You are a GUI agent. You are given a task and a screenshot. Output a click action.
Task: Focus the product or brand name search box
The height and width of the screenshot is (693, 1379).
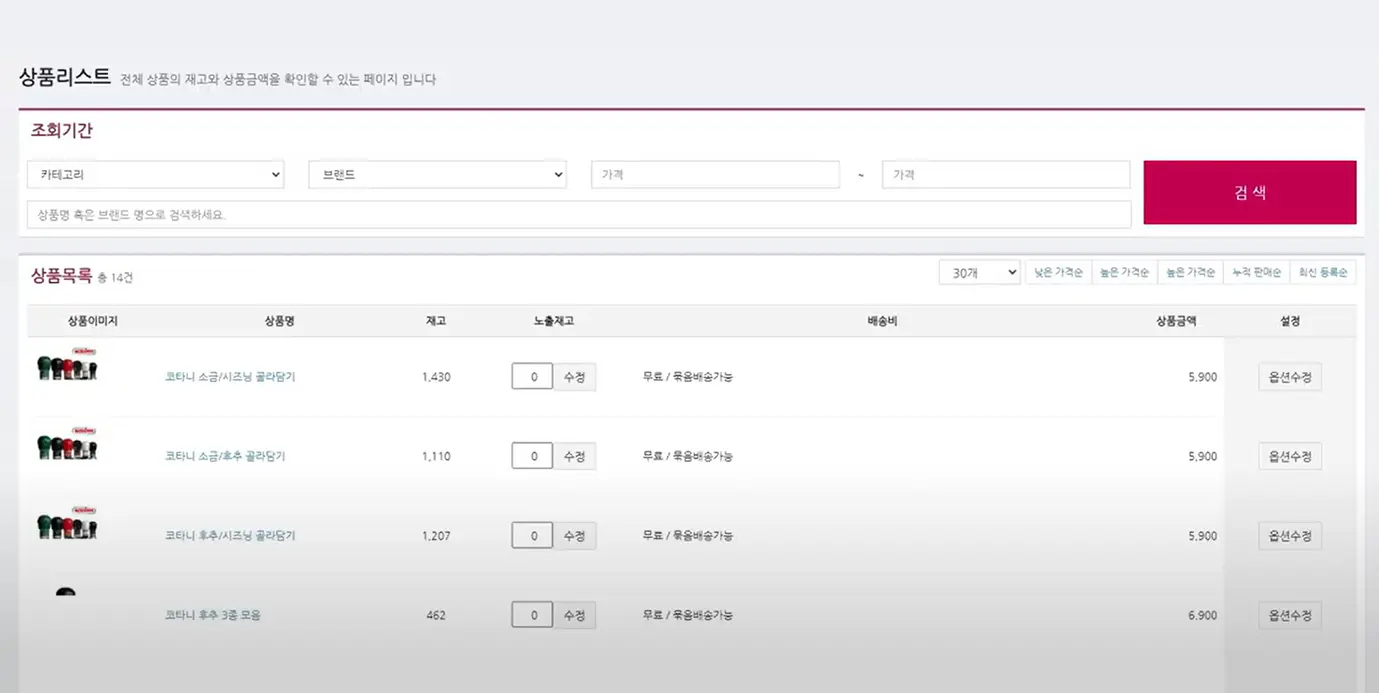point(578,215)
